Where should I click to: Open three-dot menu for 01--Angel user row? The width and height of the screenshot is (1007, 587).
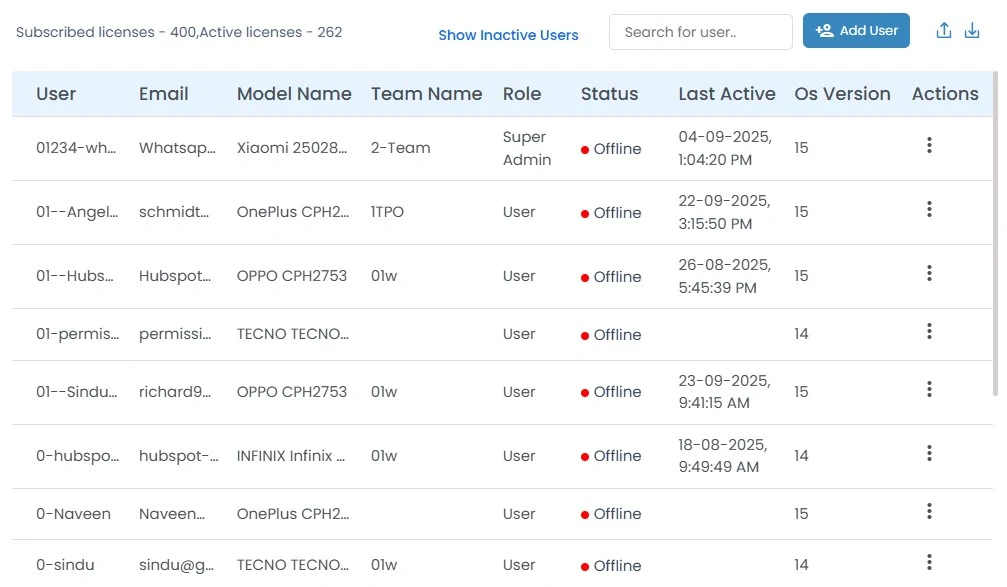(x=929, y=210)
